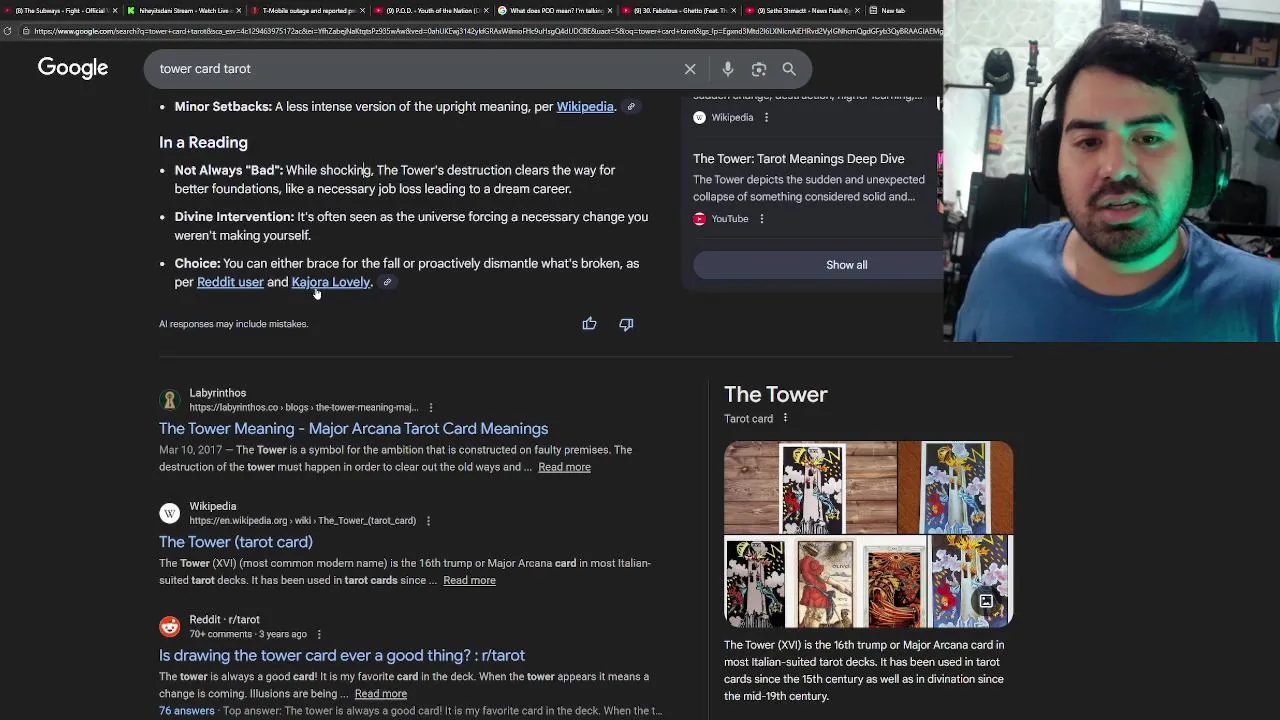Screen dimensions: 1280x720
Task: Click Read more under Wikipedia snippet
Action: (469, 581)
